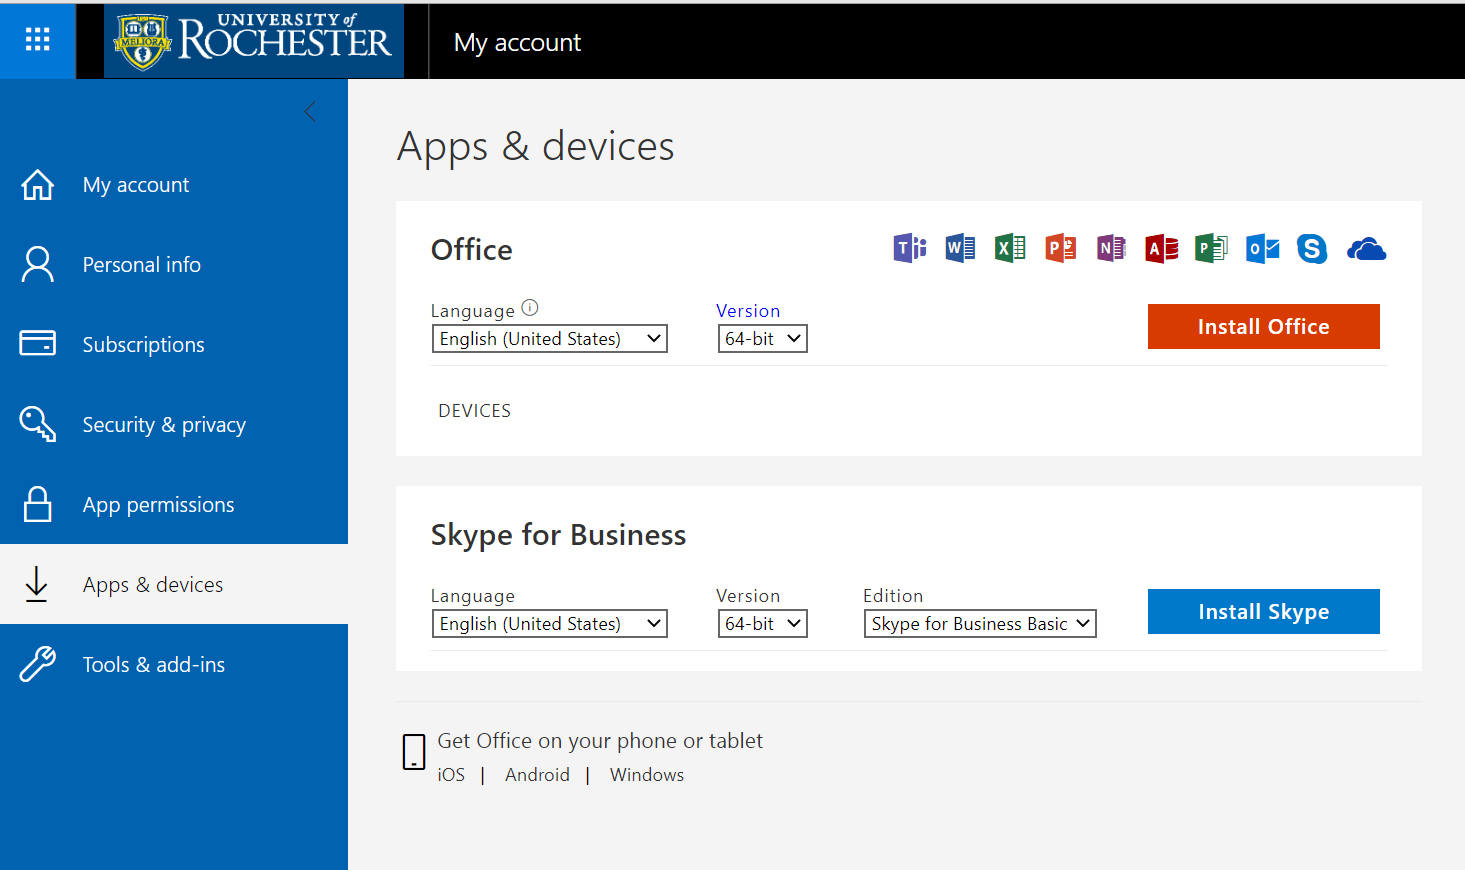Click the Windows link

click(647, 775)
